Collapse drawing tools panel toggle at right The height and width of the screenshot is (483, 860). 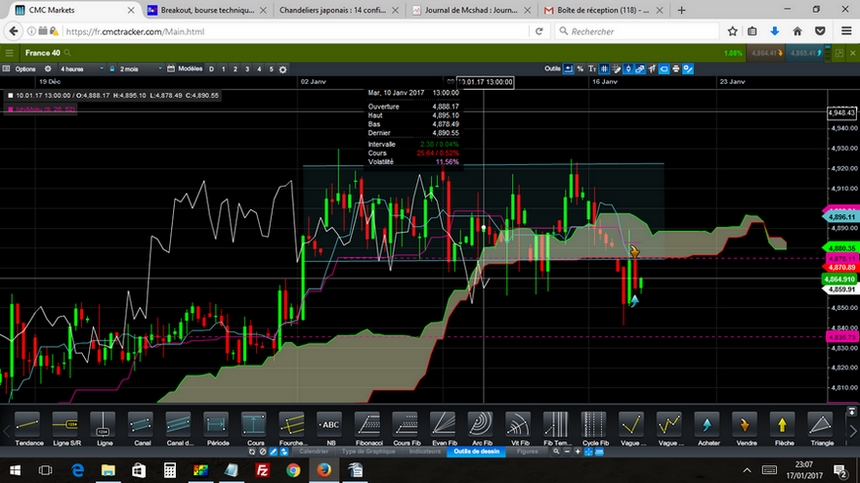coord(852,411)
